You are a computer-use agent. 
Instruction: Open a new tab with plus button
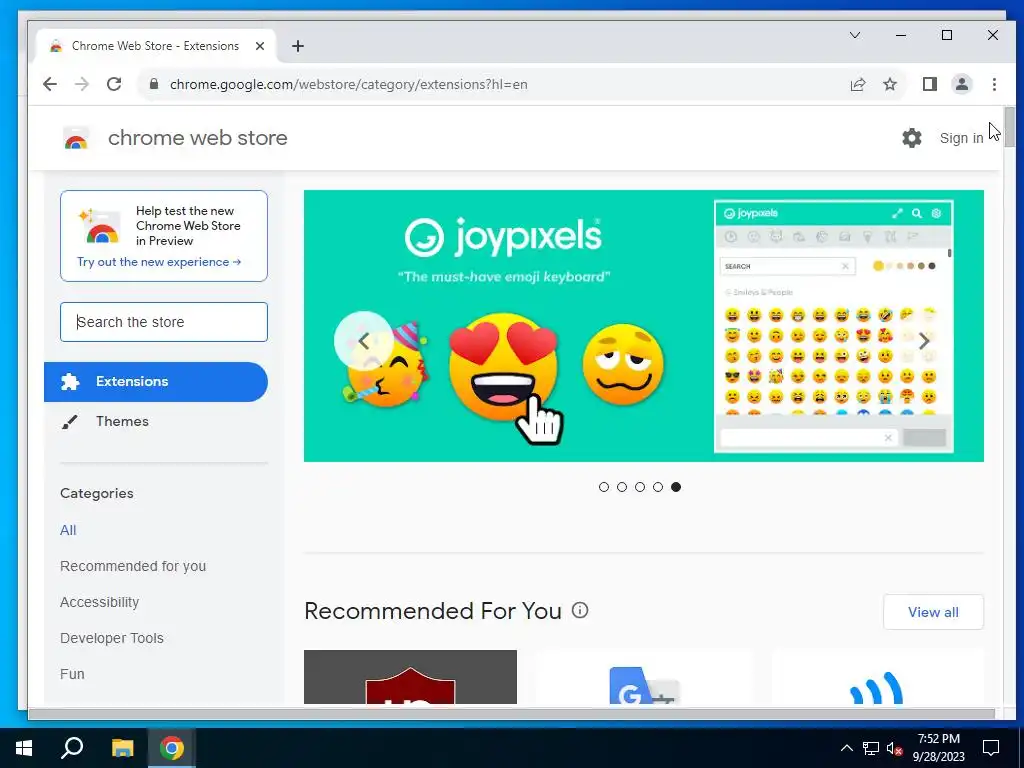(298, 46)
